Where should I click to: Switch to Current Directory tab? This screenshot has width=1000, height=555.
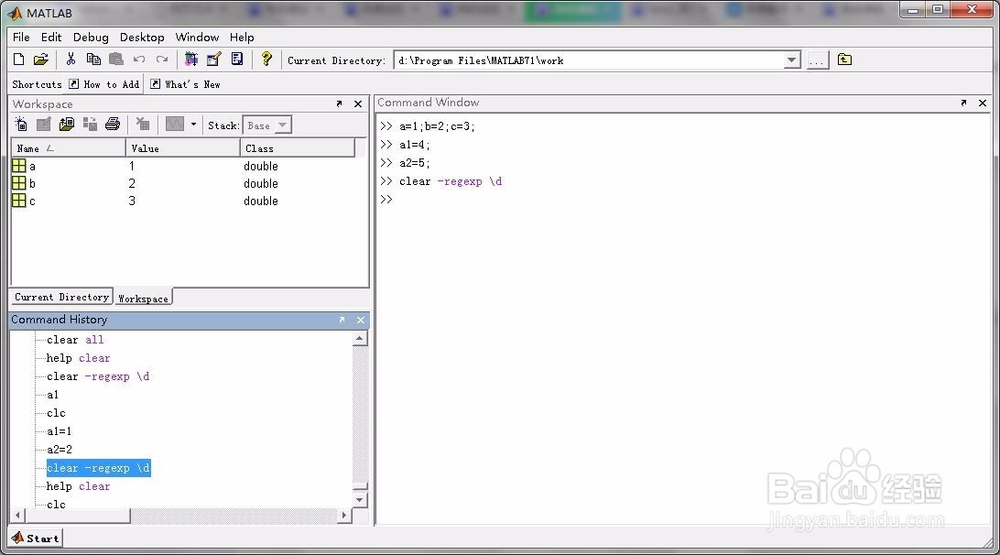click(62, 297)
